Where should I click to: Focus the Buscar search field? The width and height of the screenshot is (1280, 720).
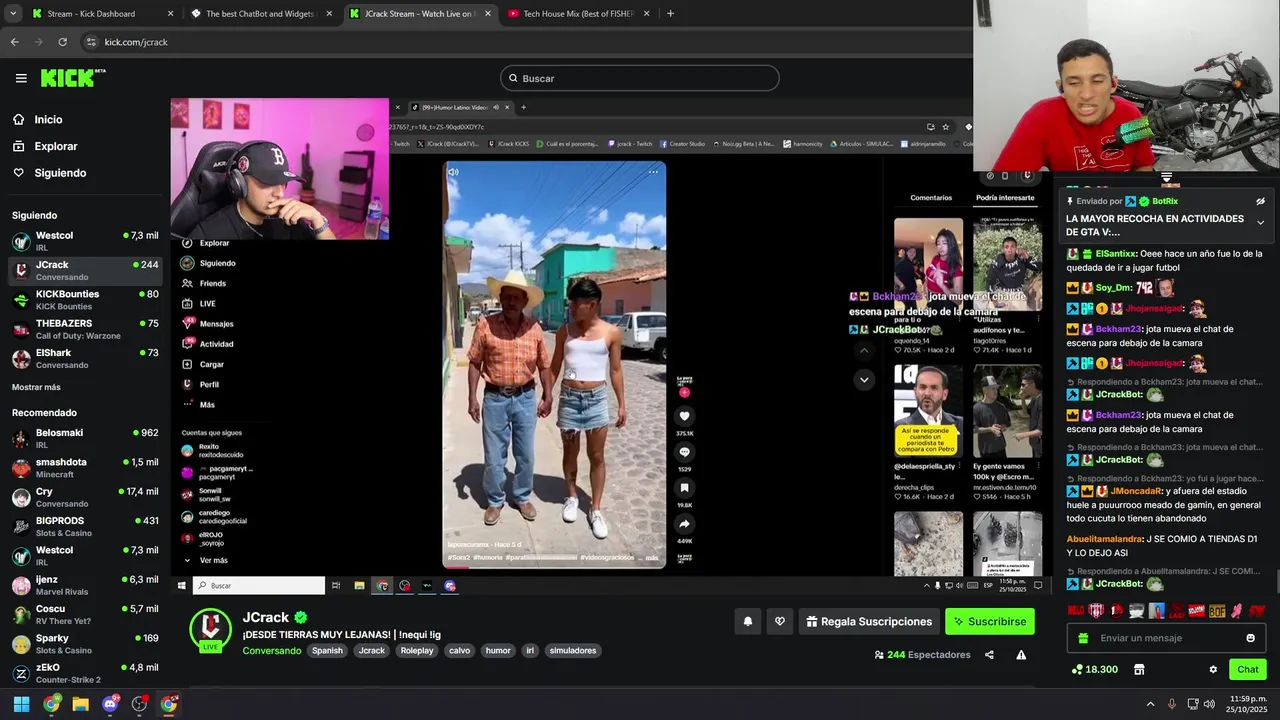[x=640, y=78]
